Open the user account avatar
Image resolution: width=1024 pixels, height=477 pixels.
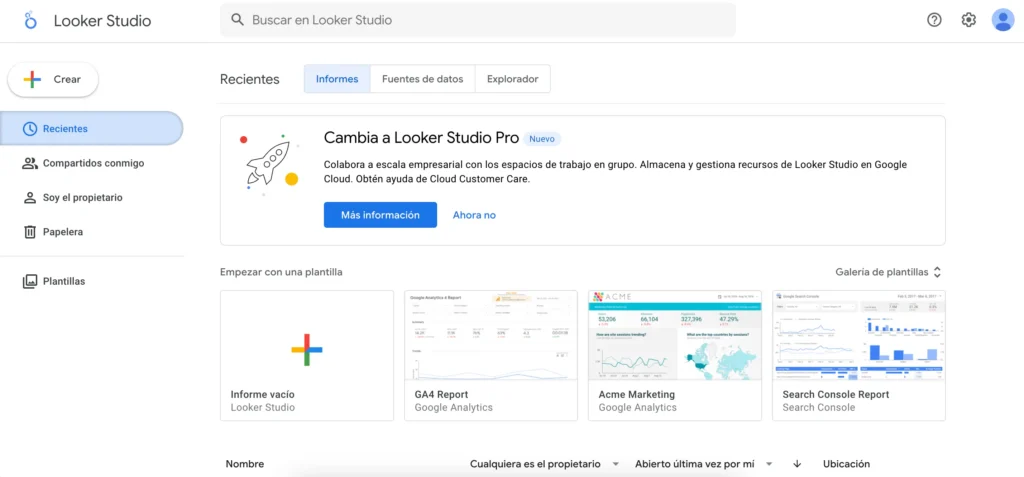pos(1002,20)
